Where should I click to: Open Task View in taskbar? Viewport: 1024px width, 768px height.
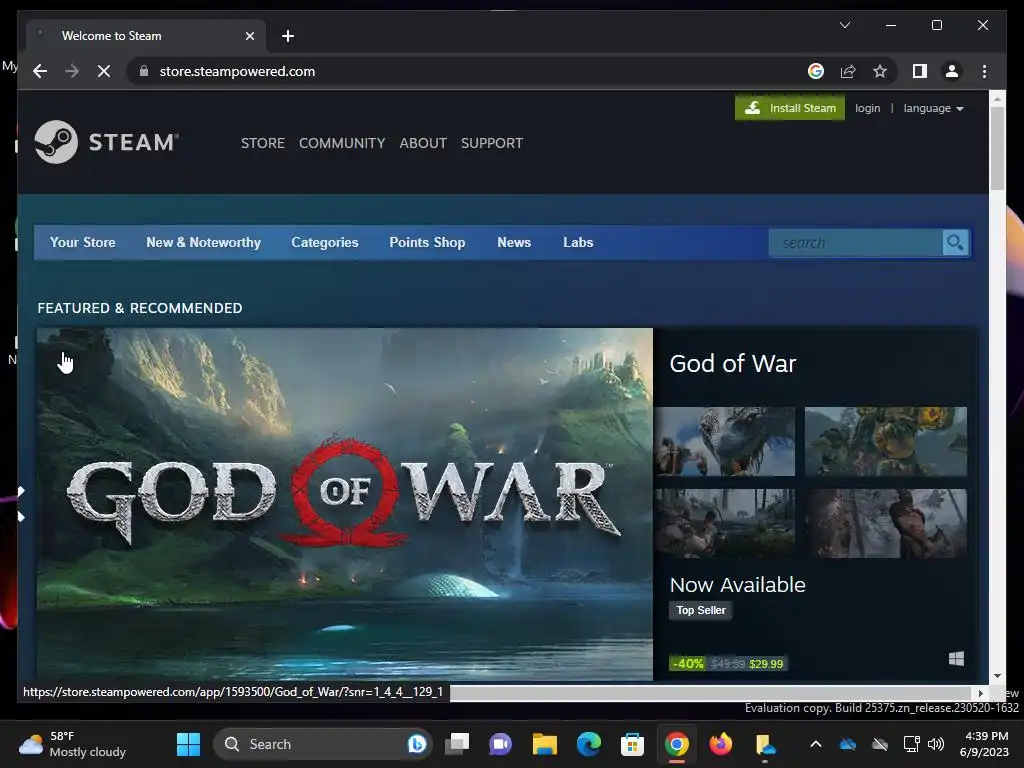point(456,744)
